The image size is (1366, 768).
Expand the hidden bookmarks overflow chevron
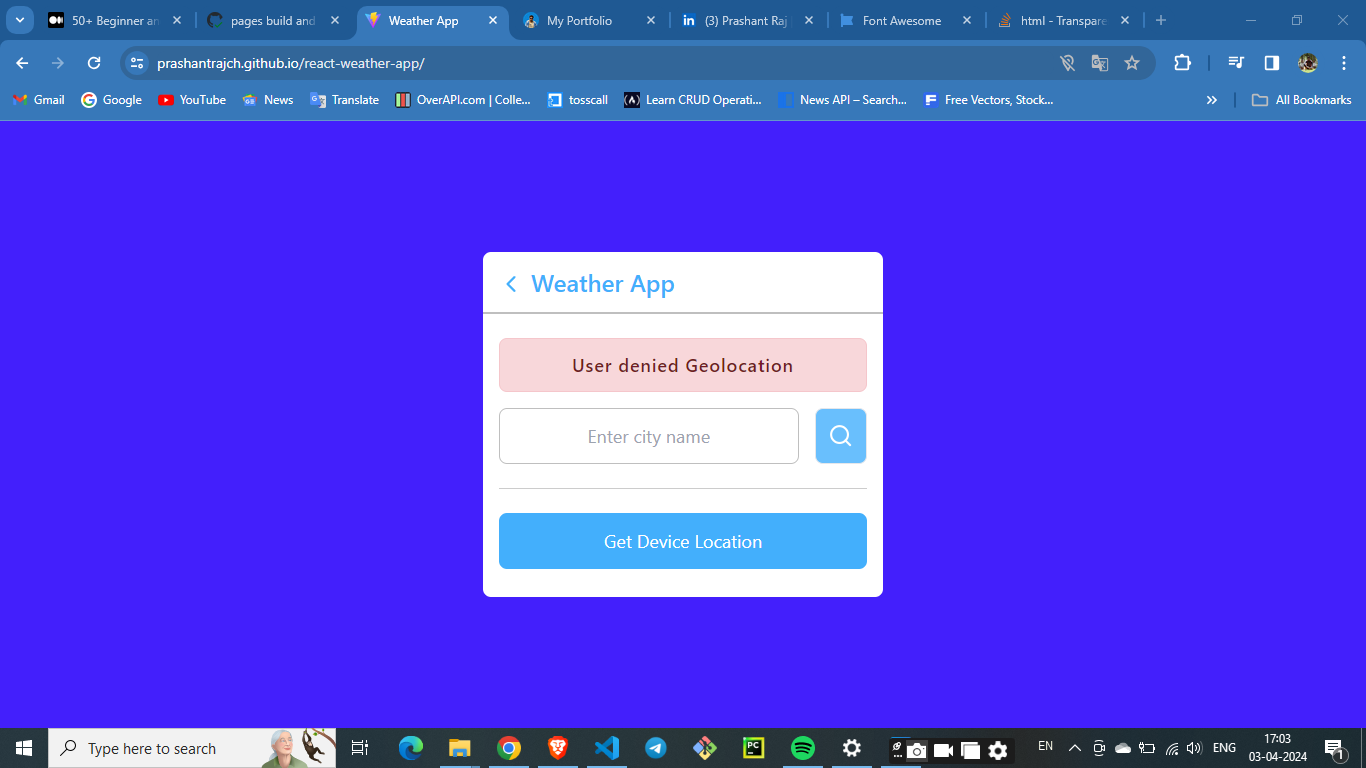tap(1212, 100)
